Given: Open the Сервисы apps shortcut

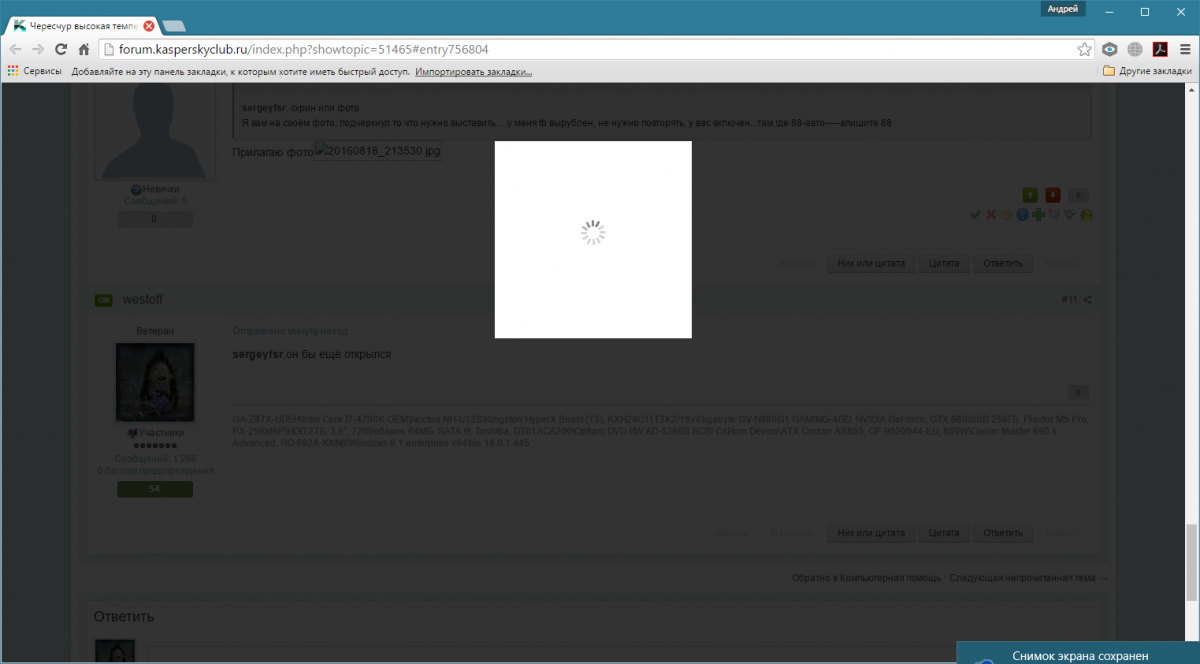Looking at the screenshot, I should (35, 71).
